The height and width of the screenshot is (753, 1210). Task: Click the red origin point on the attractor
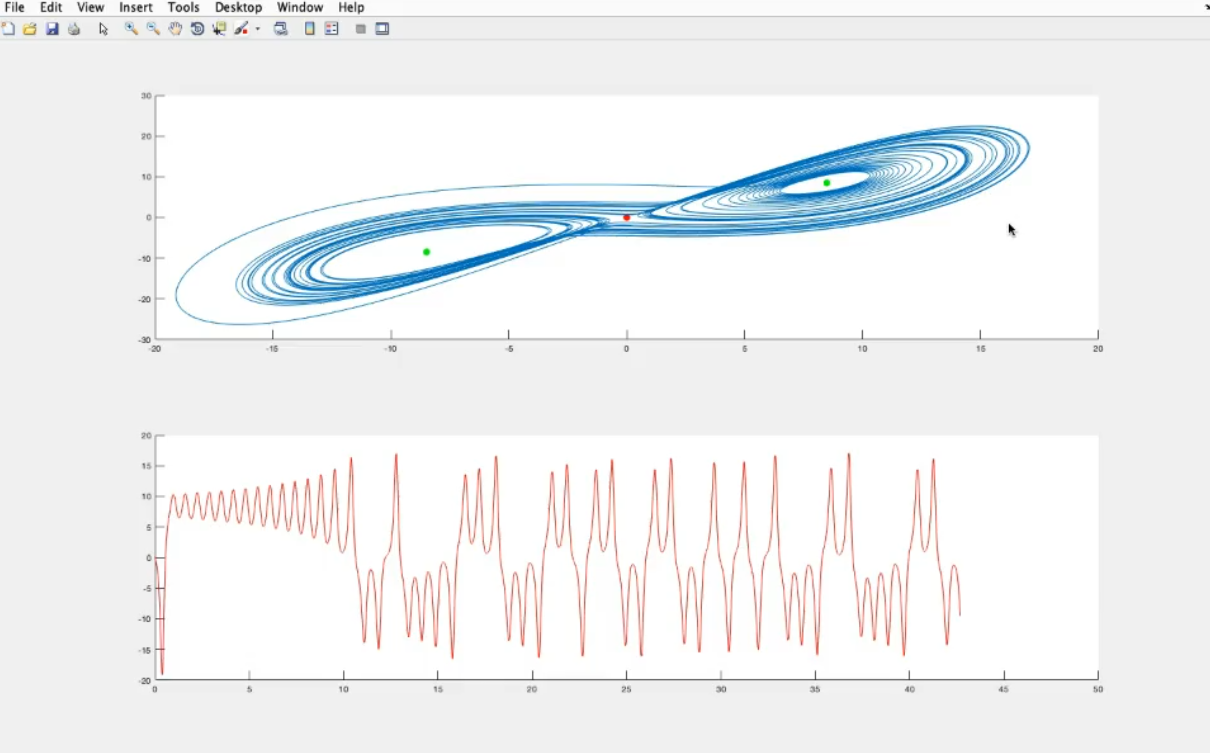627,217
